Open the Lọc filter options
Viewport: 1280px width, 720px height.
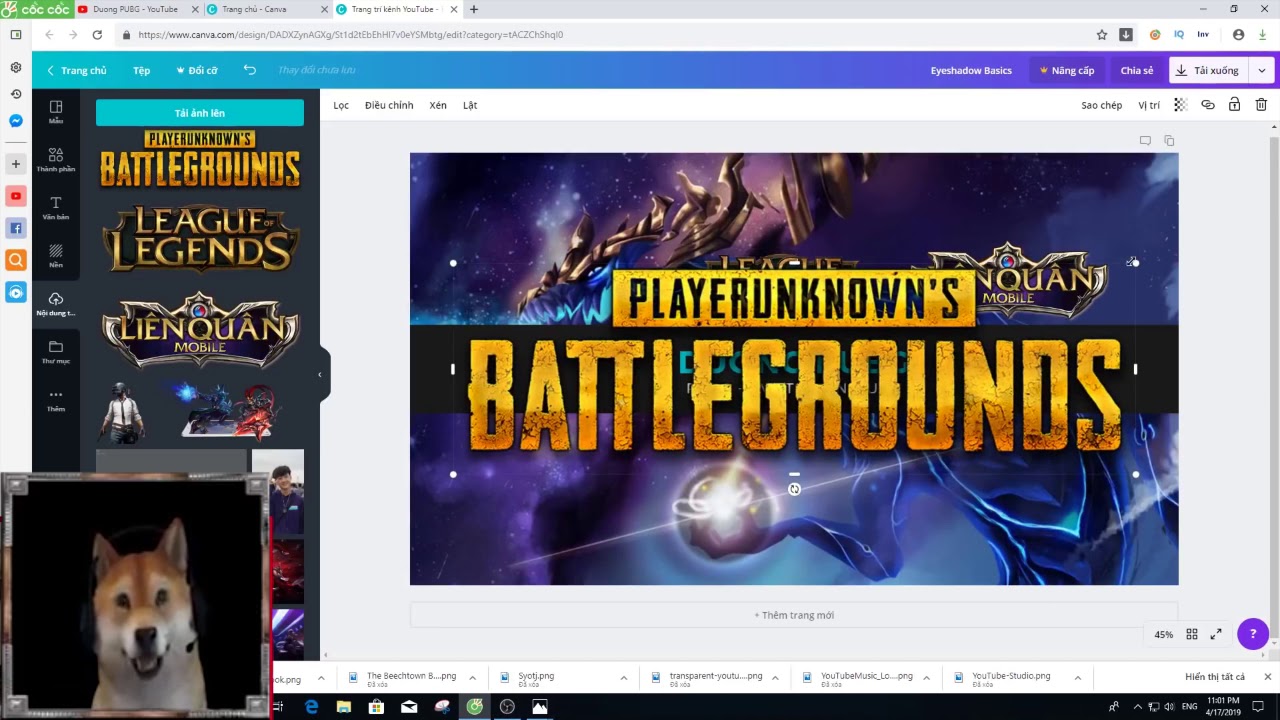point(341,105)
